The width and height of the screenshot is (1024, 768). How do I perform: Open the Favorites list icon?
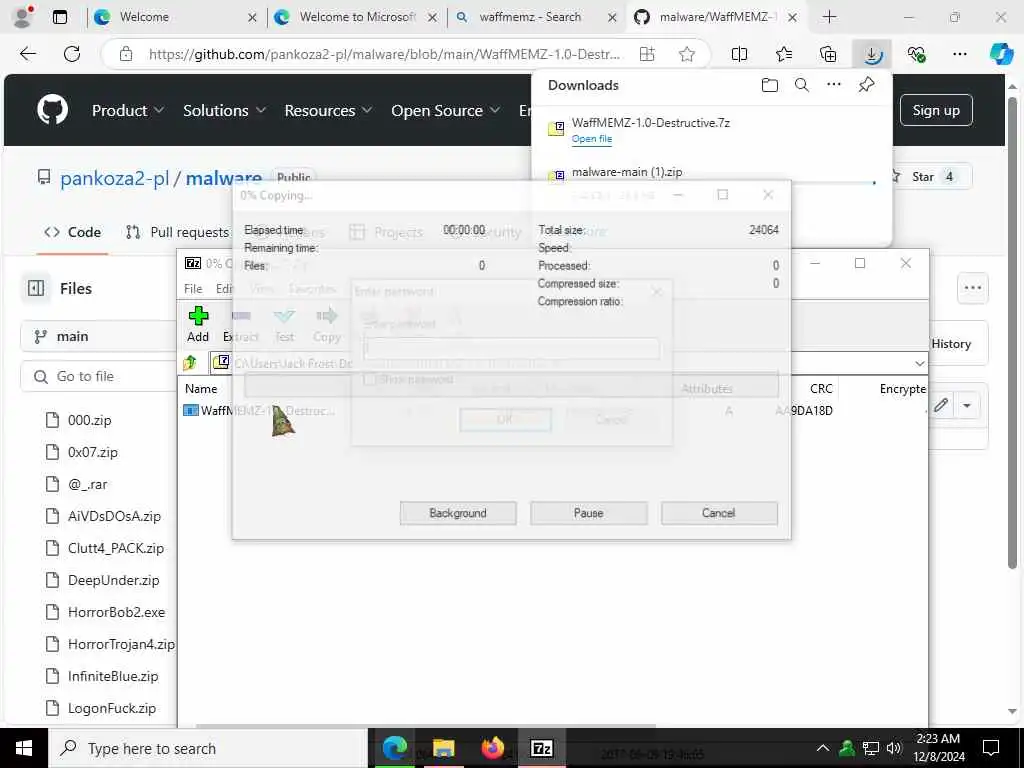click(x=784, y=54)
